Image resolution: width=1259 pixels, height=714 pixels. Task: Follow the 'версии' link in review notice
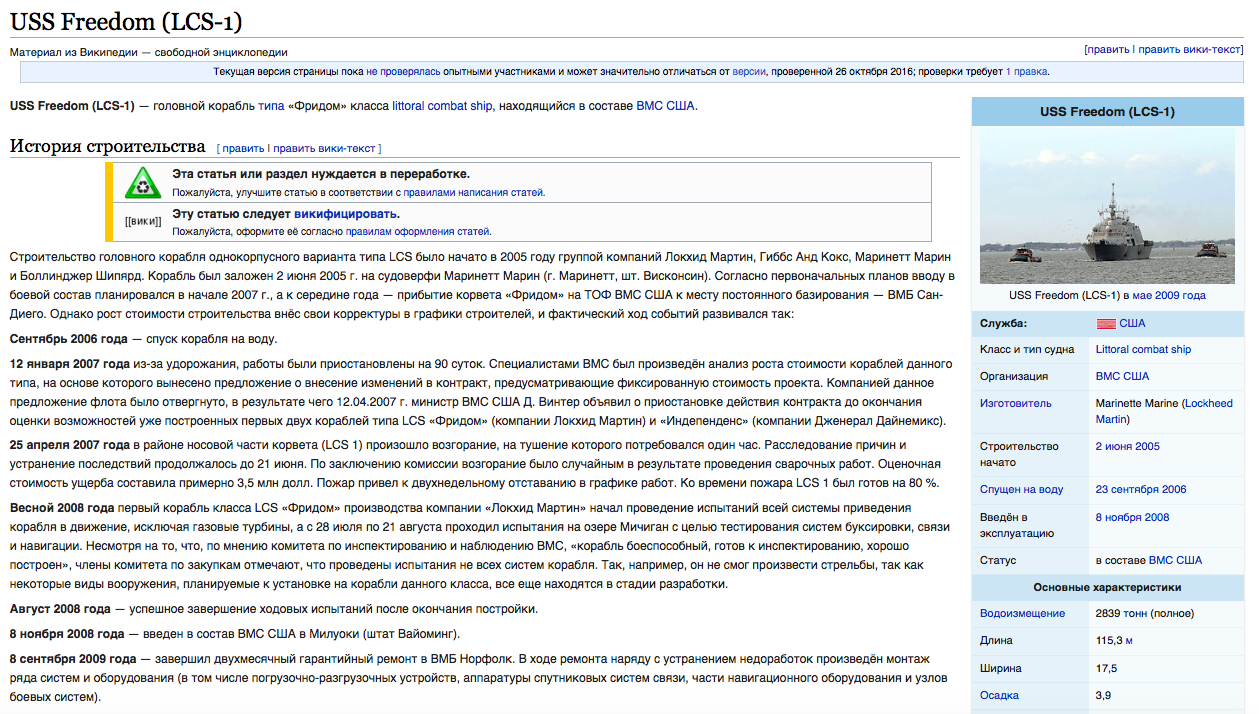click(x=749, y=72)
